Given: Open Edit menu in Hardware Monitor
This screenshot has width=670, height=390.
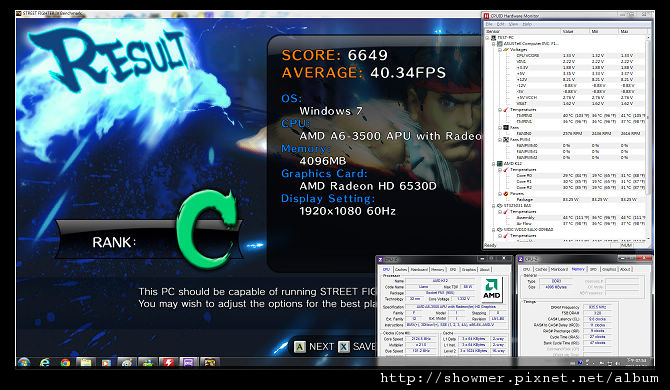Looking at the screenshot, I should pos(500,24).
